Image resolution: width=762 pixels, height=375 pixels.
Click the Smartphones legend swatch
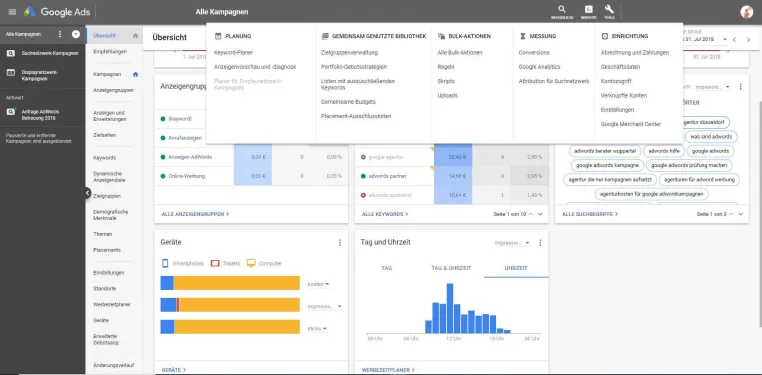pos(165,263)
